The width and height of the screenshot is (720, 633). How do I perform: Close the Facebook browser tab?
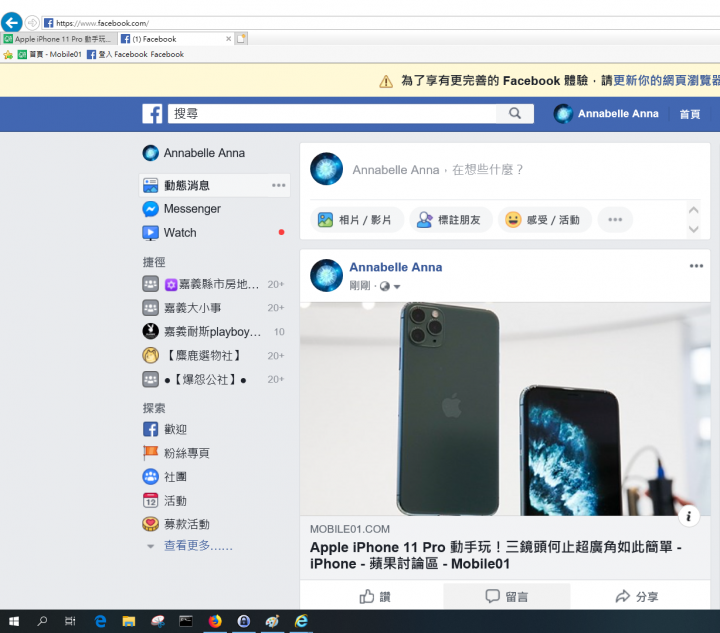pyautogui.click(x=228, y=39)
